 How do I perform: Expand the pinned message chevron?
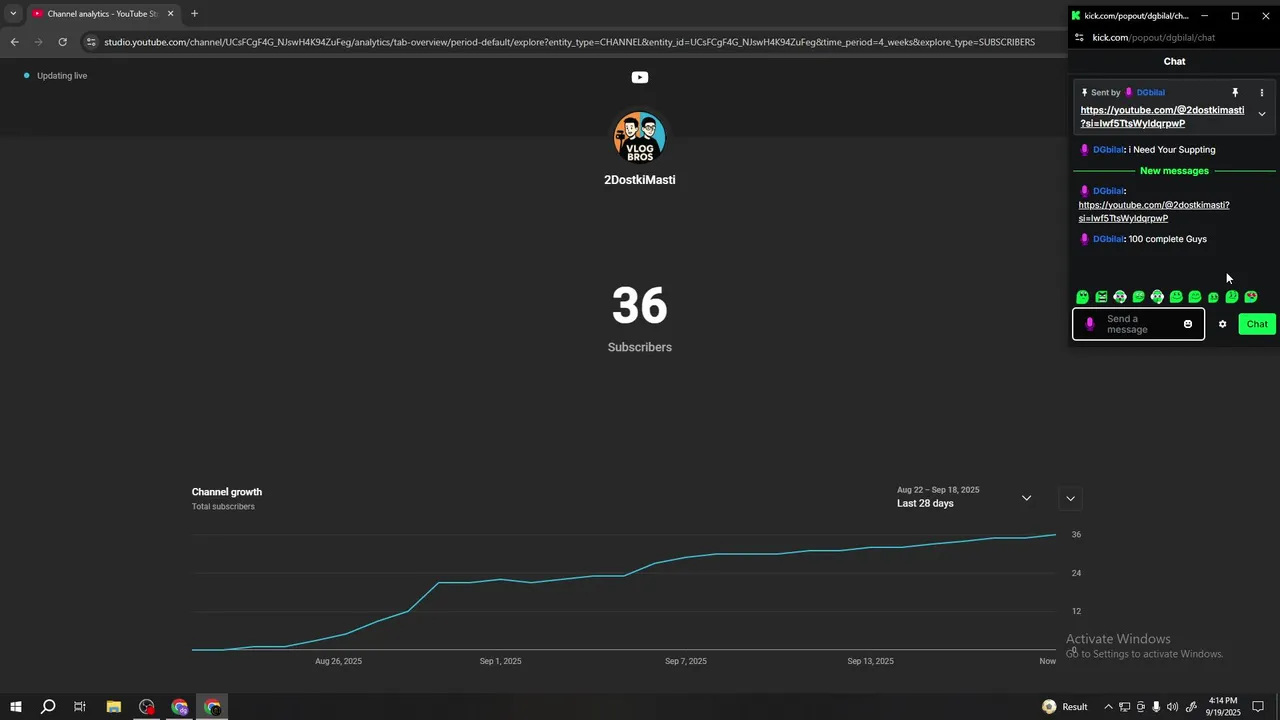coord(1262,114)
